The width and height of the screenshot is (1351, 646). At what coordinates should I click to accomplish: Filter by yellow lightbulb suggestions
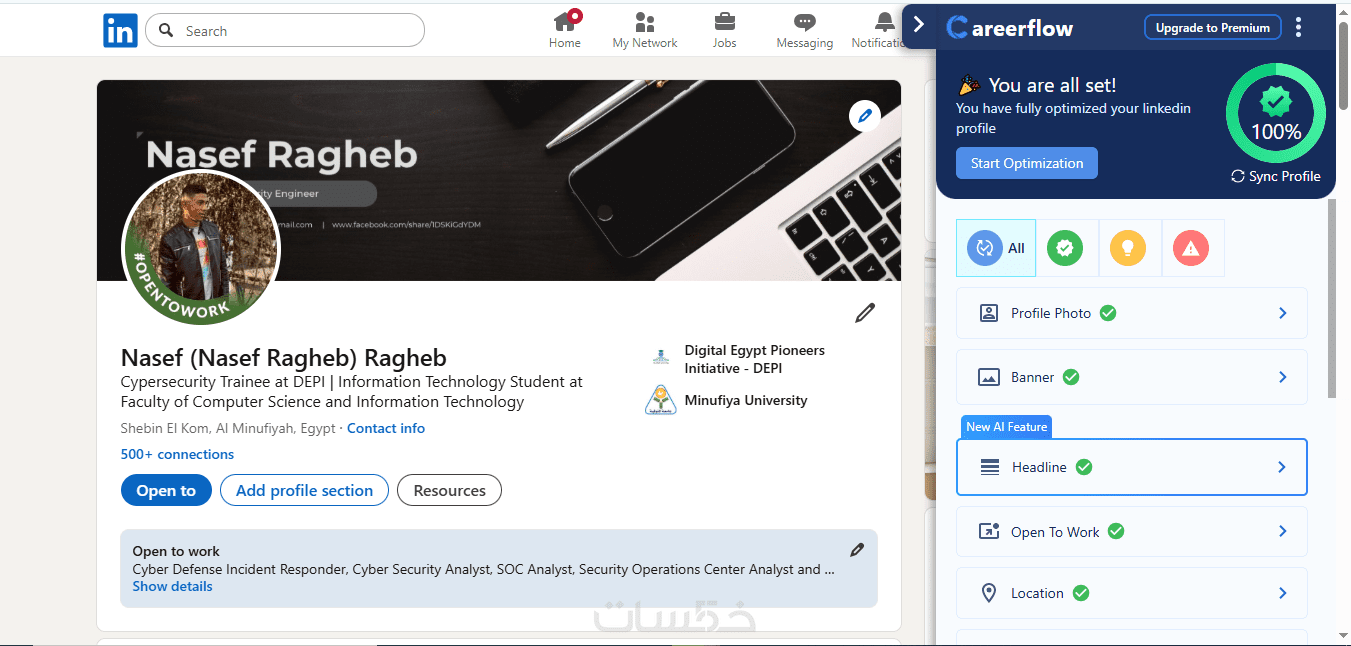[x=1128, y=248]
